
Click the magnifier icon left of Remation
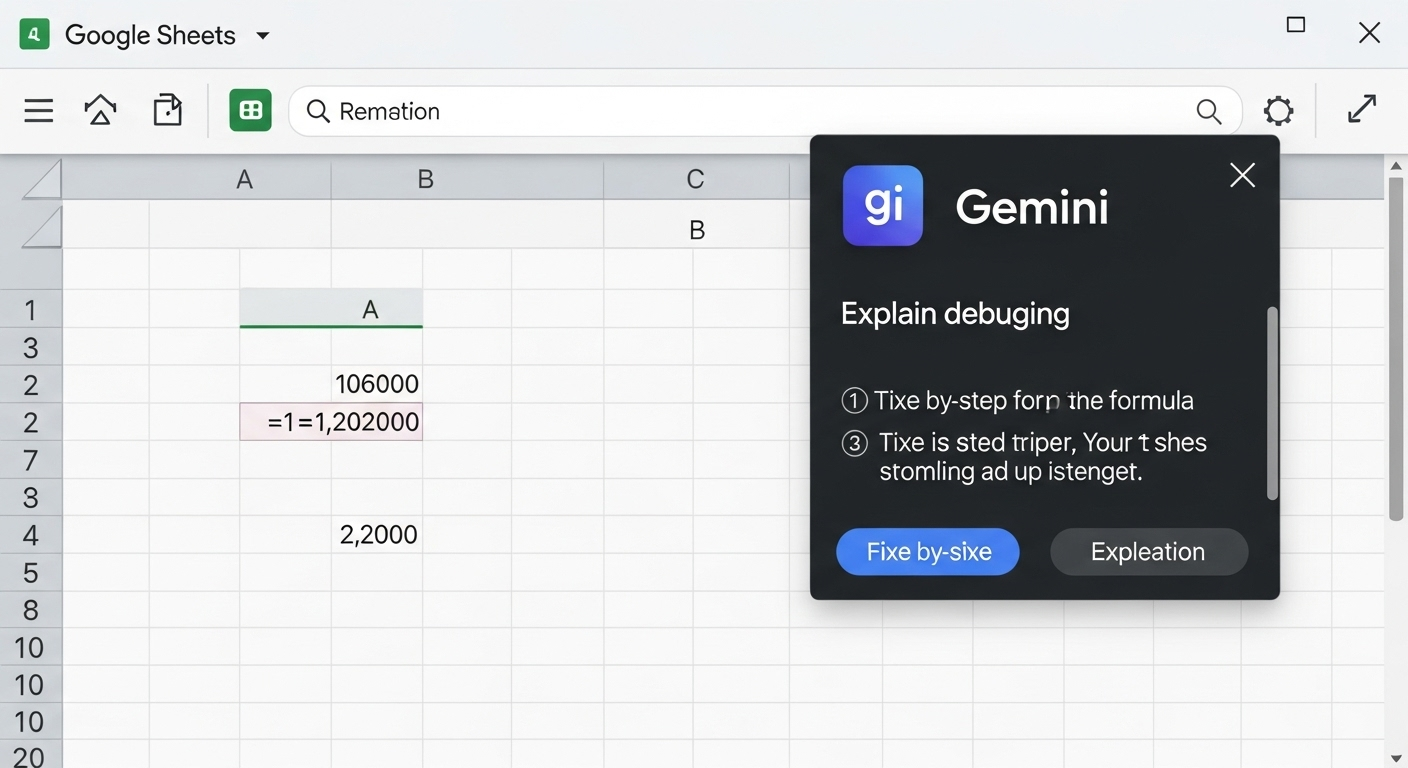click(x=318, y=111)
